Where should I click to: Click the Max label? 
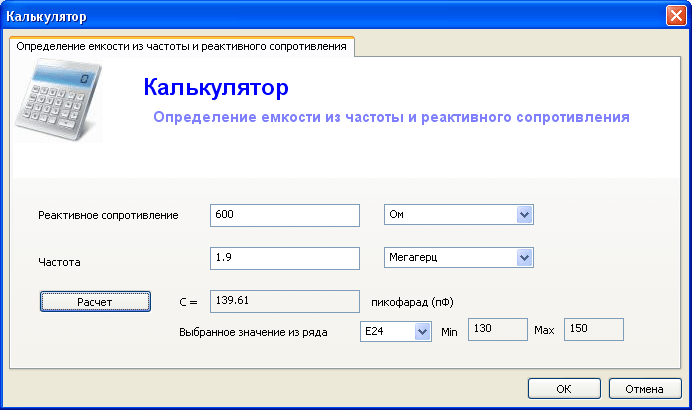click(544, 330)
